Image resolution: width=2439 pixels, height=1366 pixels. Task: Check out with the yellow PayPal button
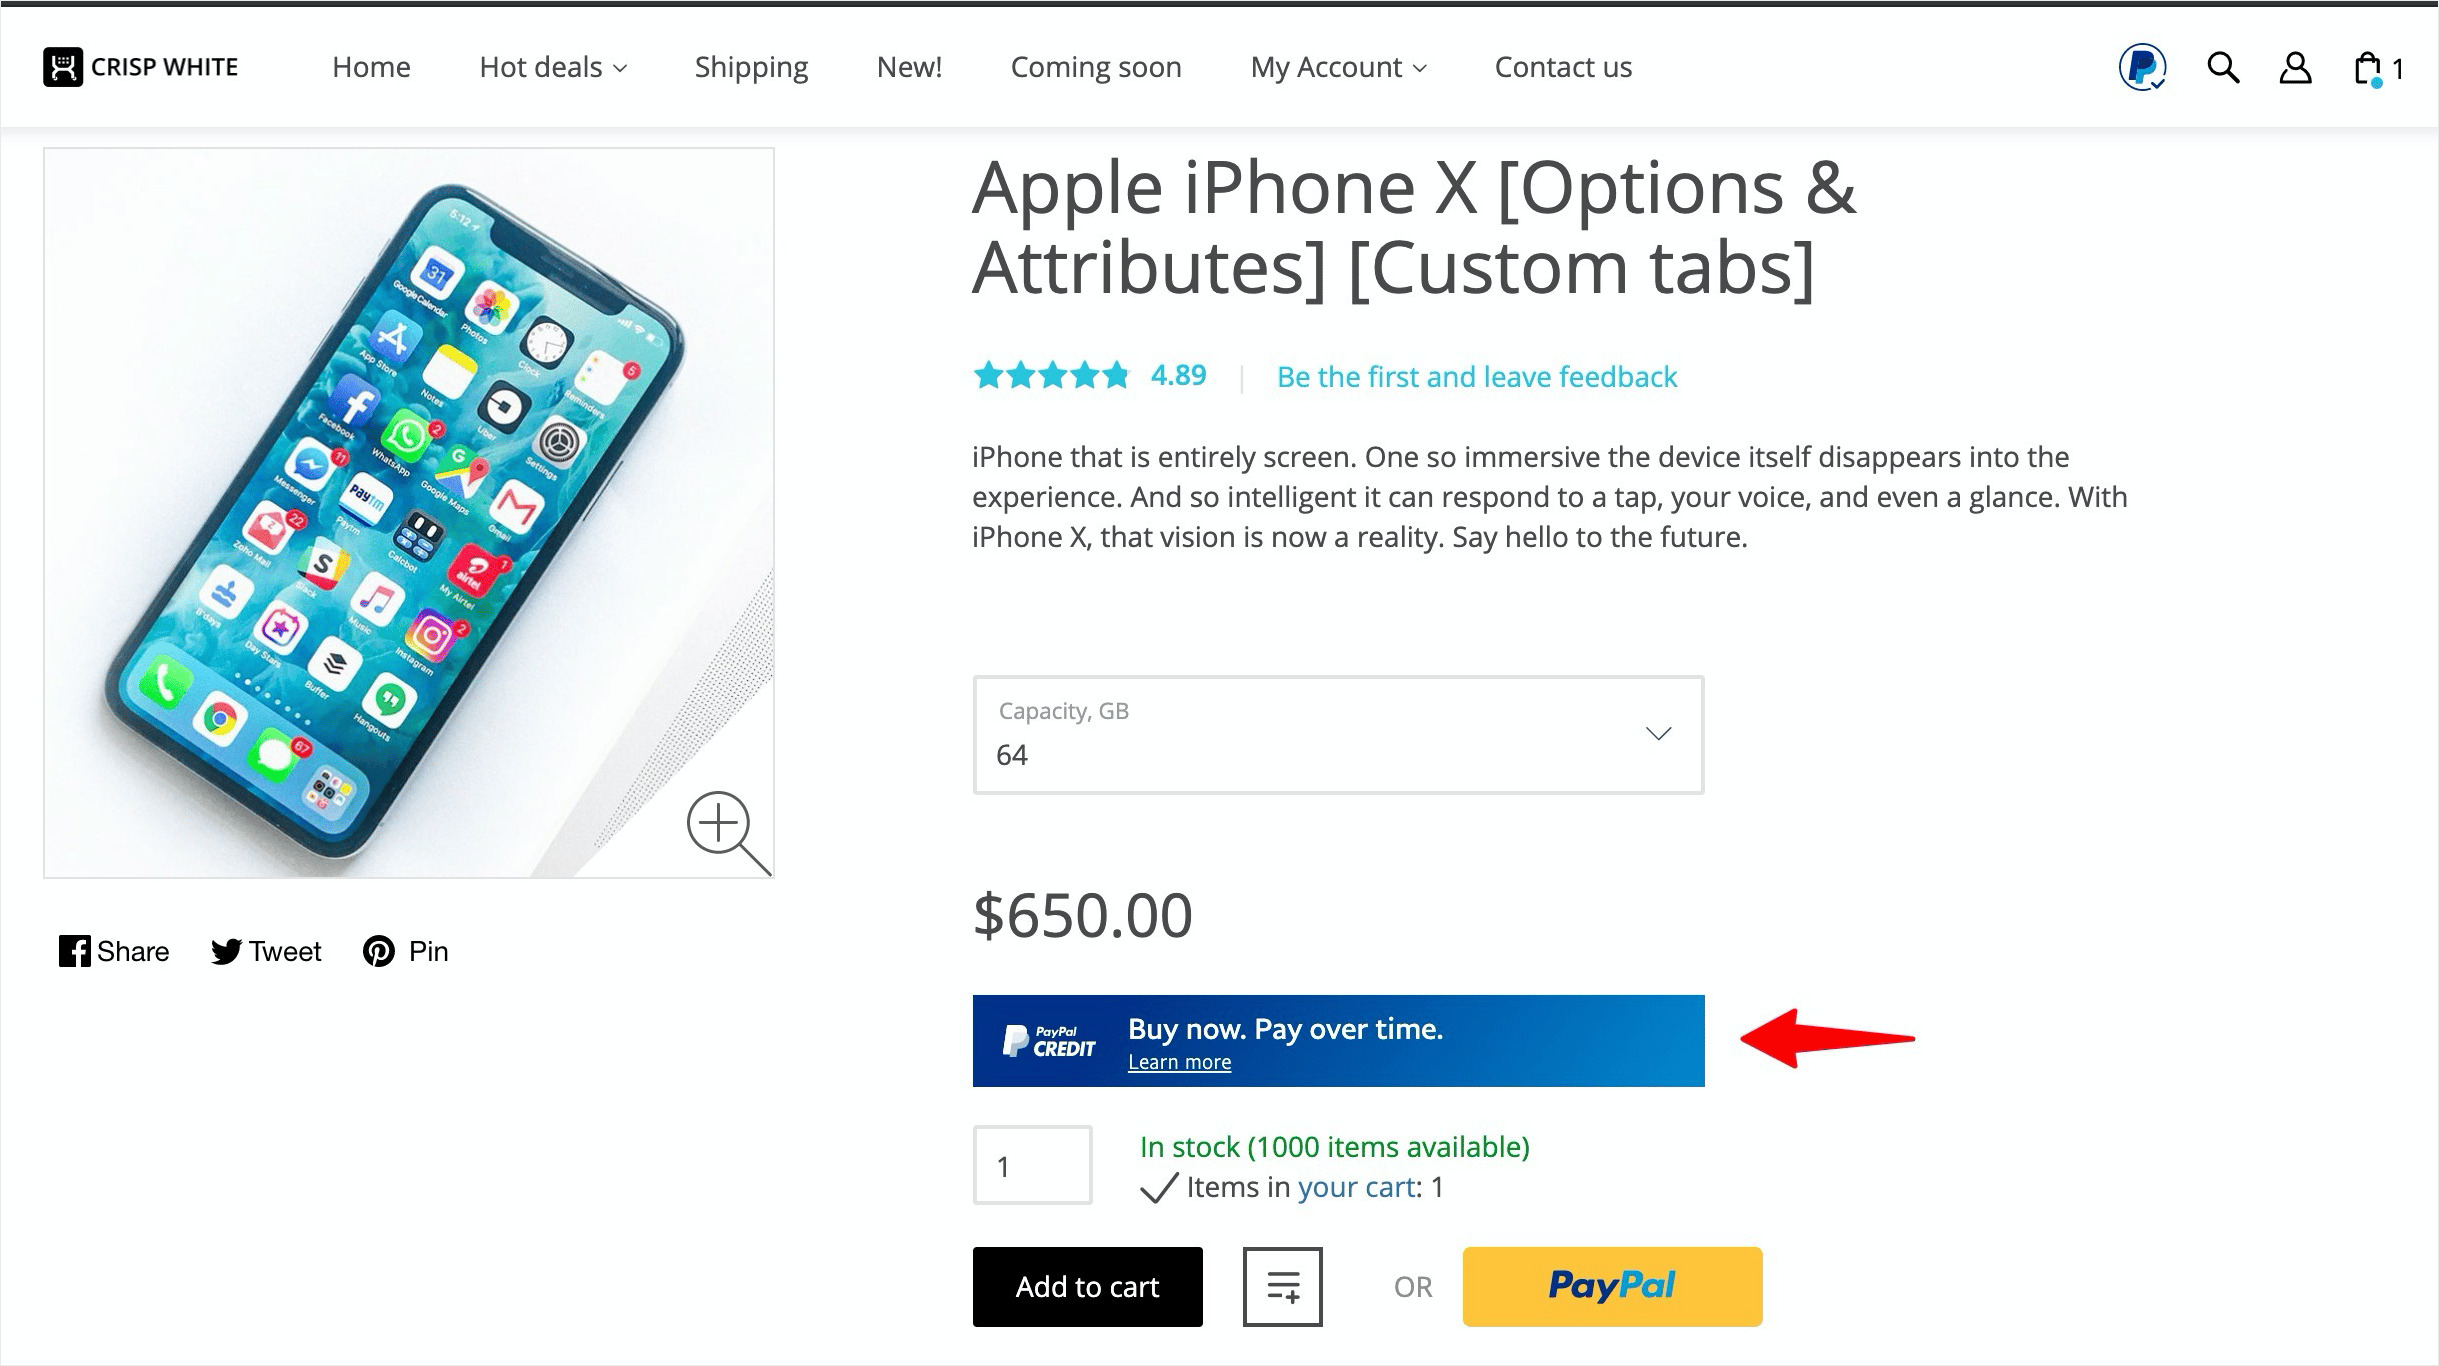pyautogui.click(x=1612, y=1287)
